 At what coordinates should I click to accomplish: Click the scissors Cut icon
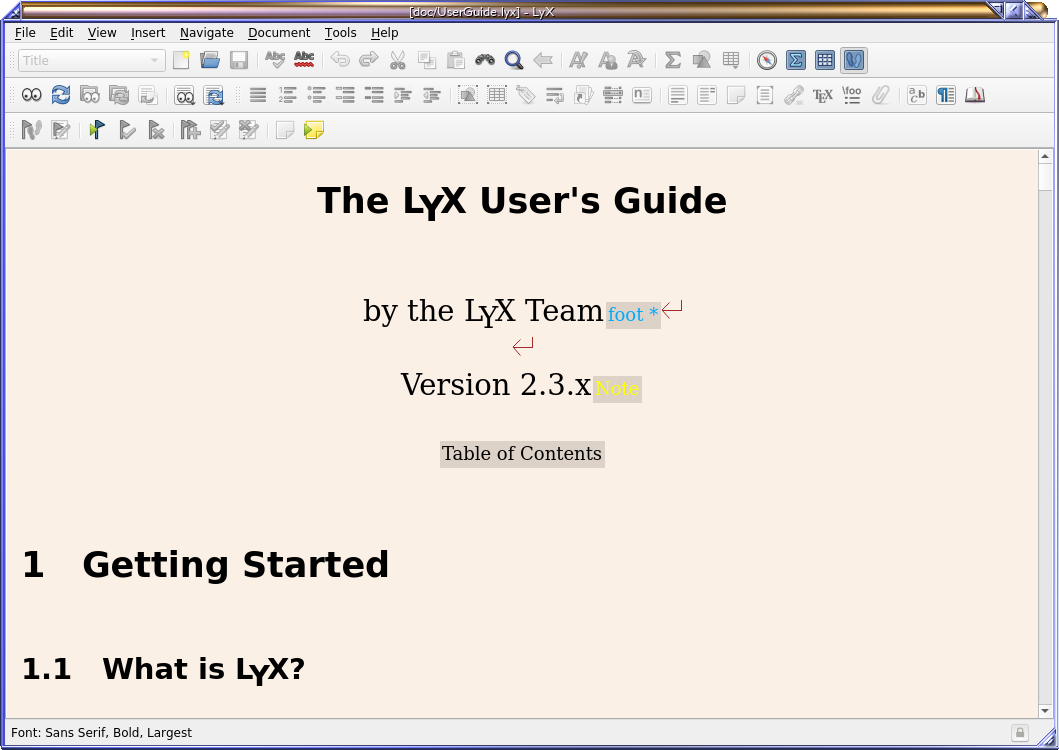tap(398, 60)
